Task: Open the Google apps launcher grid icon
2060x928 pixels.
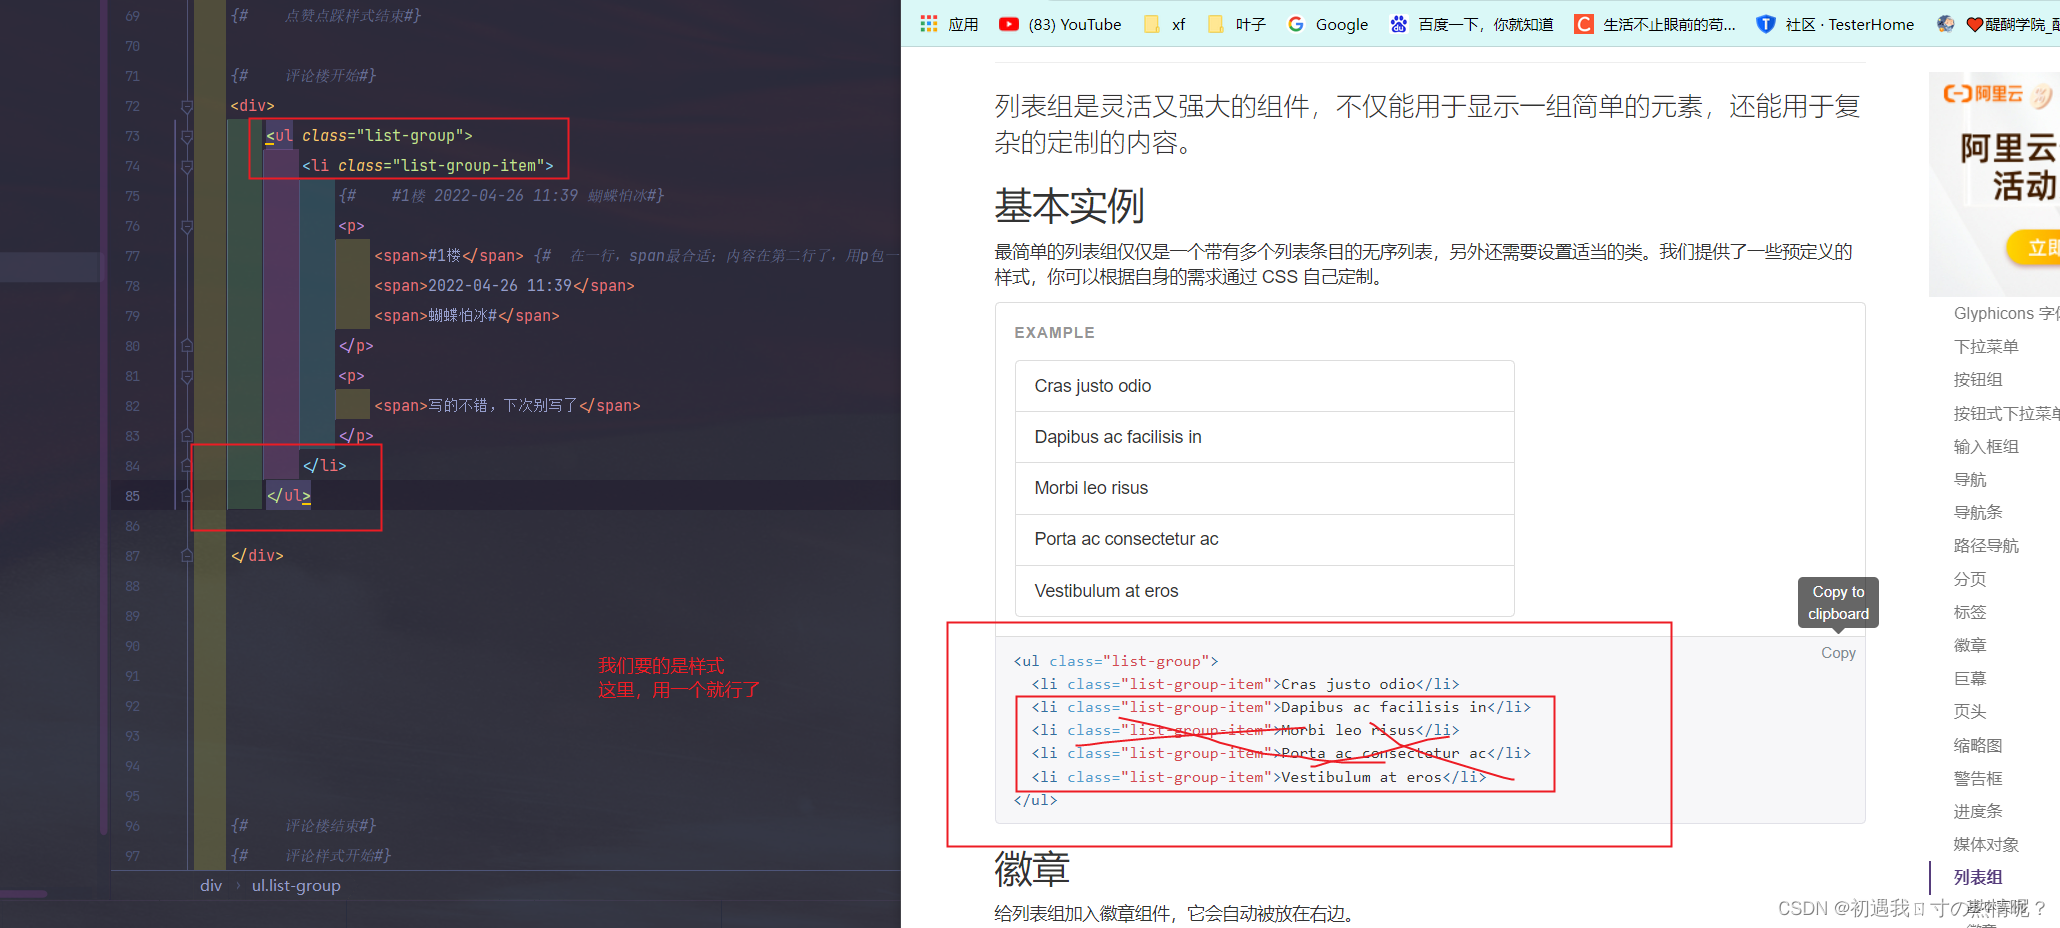Action: tap(927, 24)
